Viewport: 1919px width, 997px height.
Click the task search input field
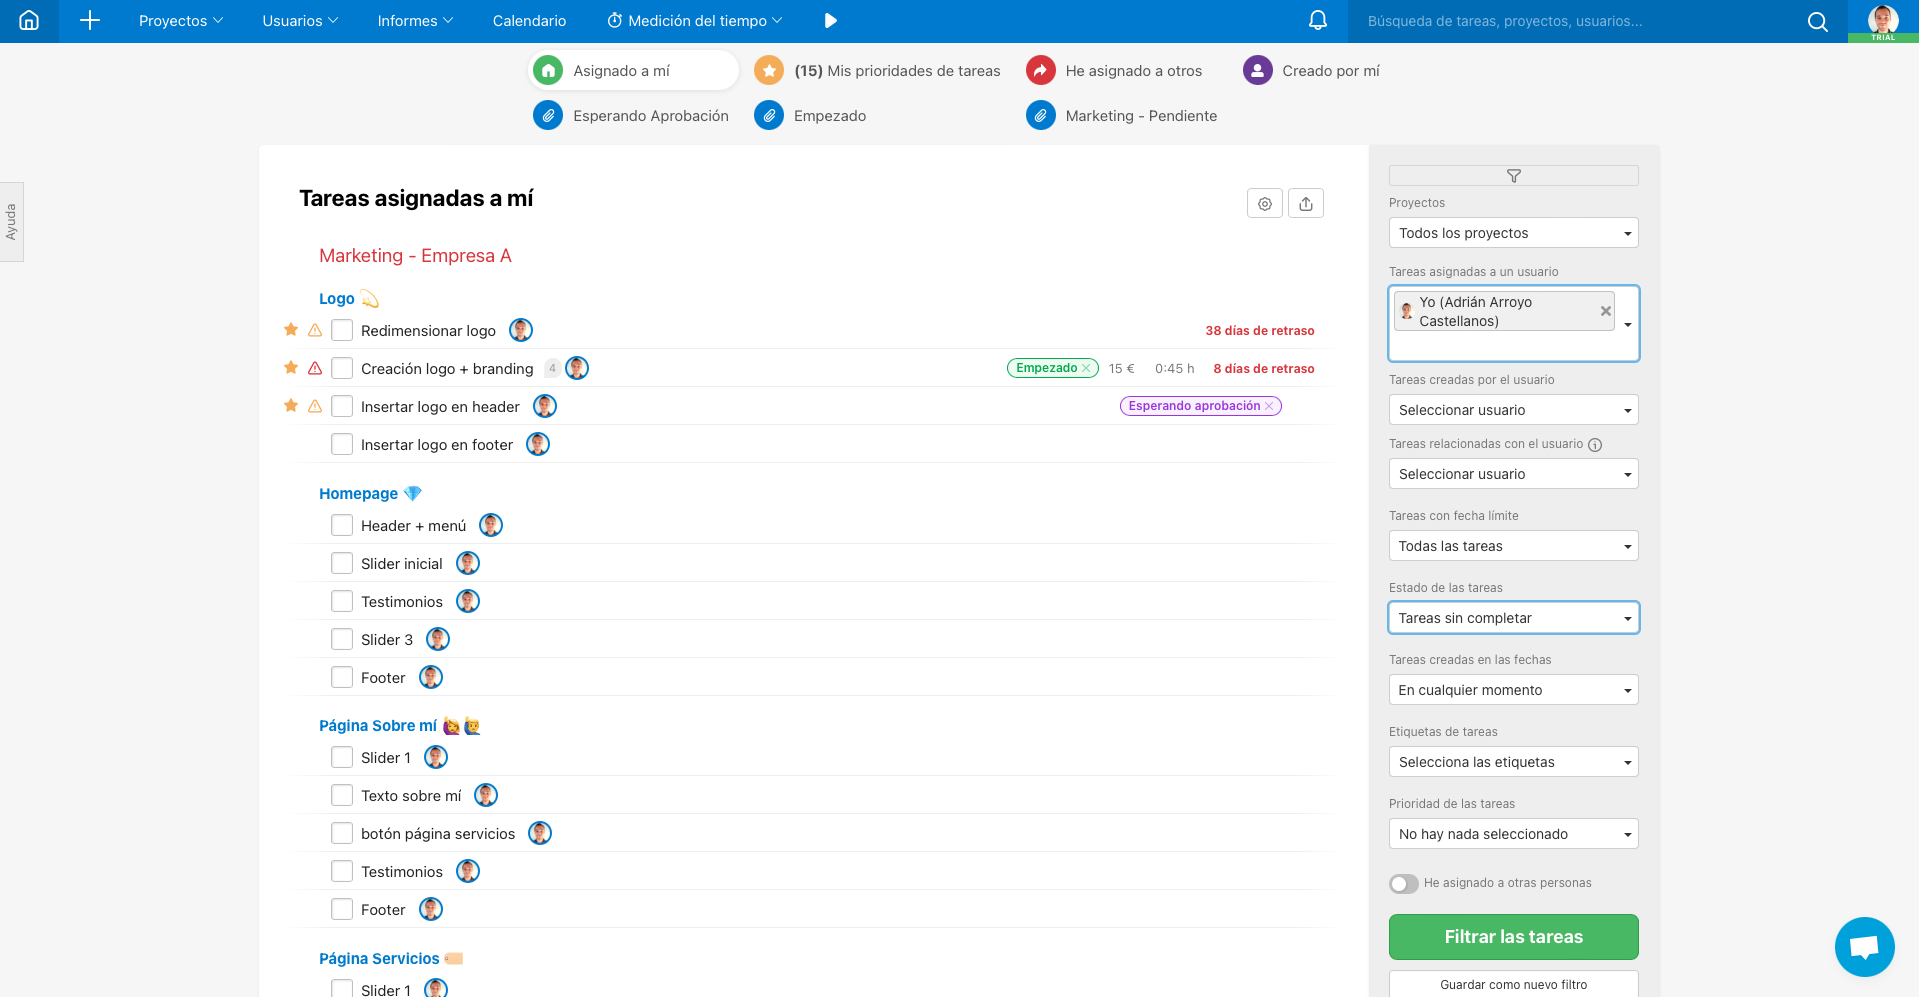click(x=1575, y=21)
